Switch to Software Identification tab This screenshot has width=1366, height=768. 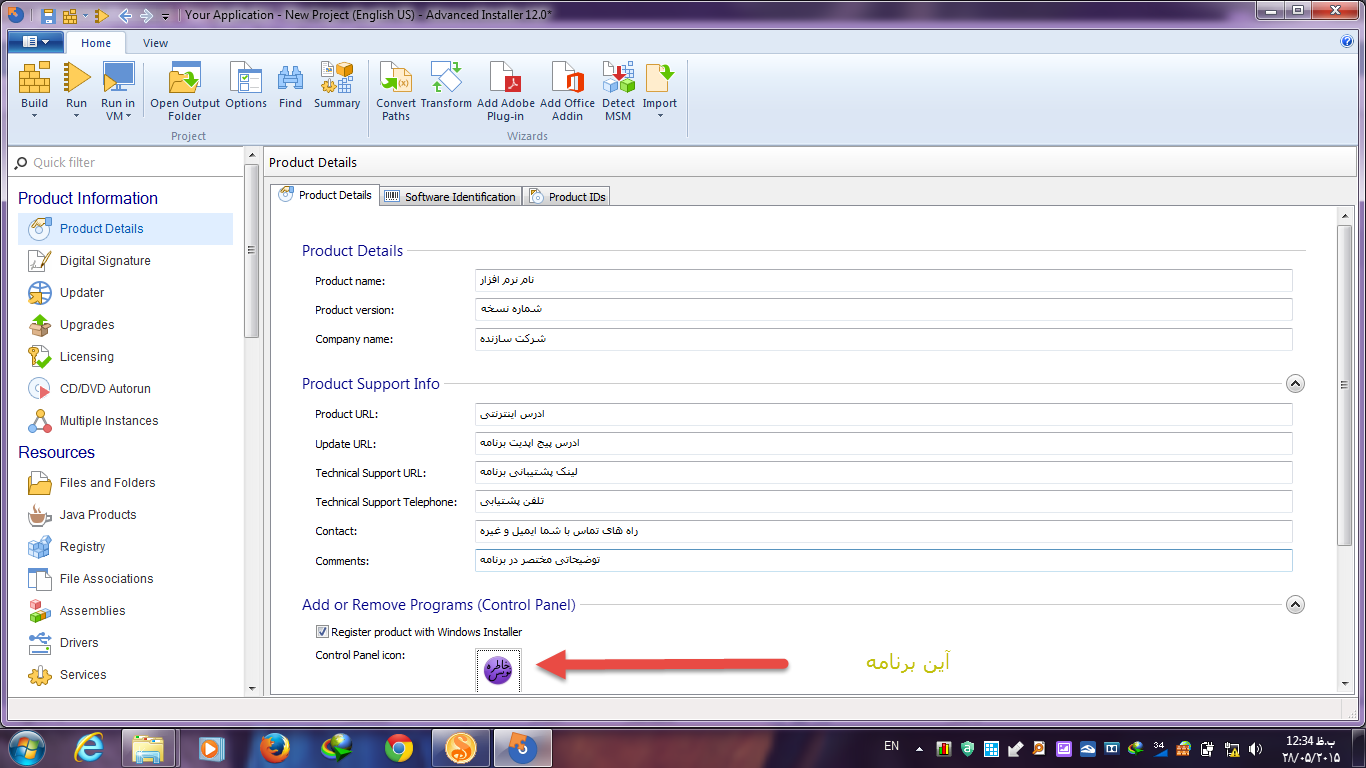click(450, 197)
